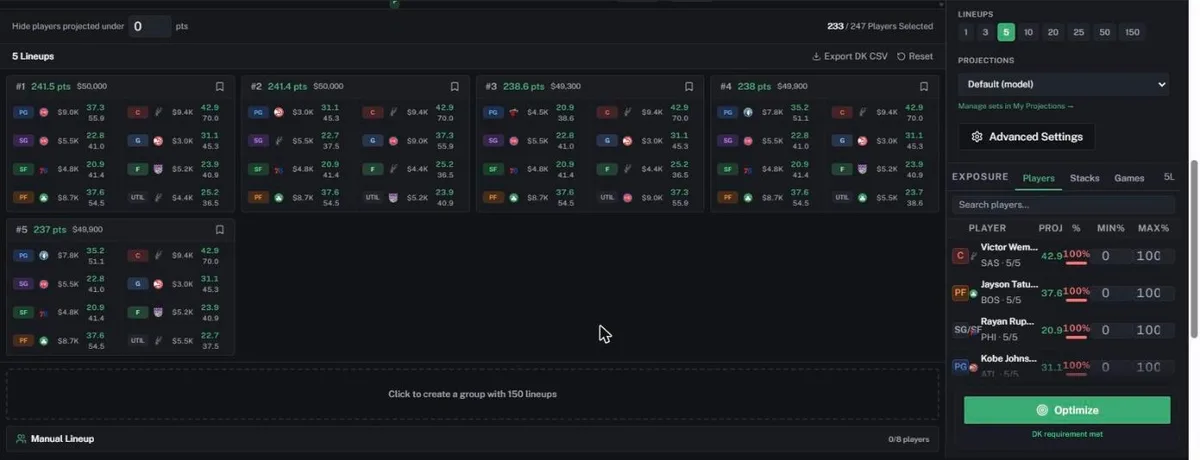Image resolution: width=1200 pixels, height=460 pixels.
Task: Click the Export DK CSV download icon
Action: pyautogui.click(x=816, y=57)
